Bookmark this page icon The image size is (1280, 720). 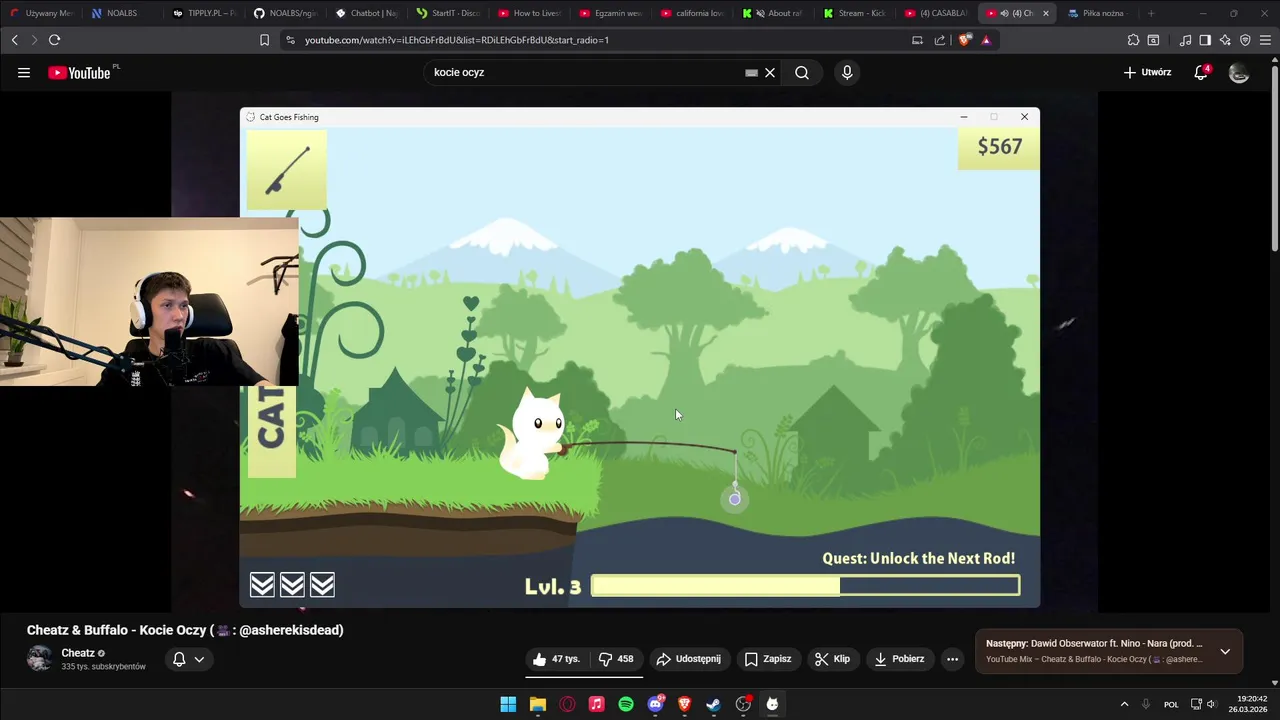point(264,40)
